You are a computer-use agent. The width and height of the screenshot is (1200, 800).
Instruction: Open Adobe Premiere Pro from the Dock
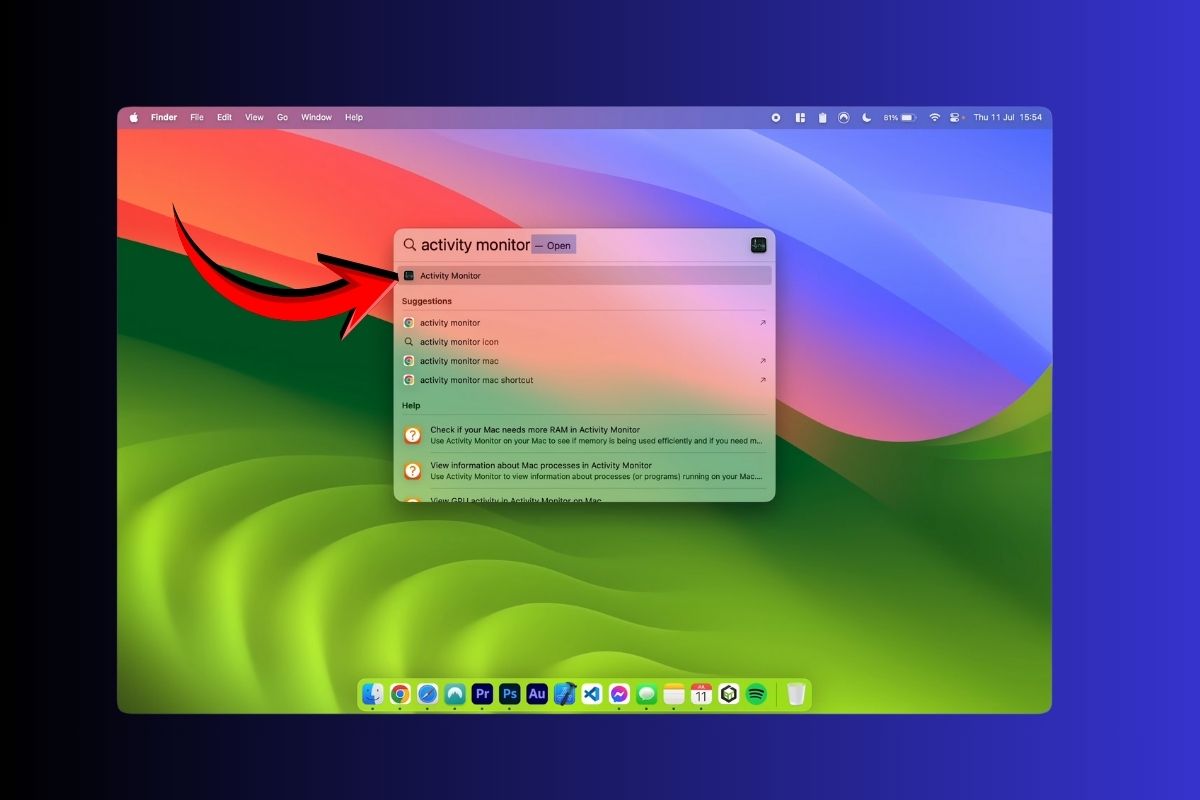(482, 694)
